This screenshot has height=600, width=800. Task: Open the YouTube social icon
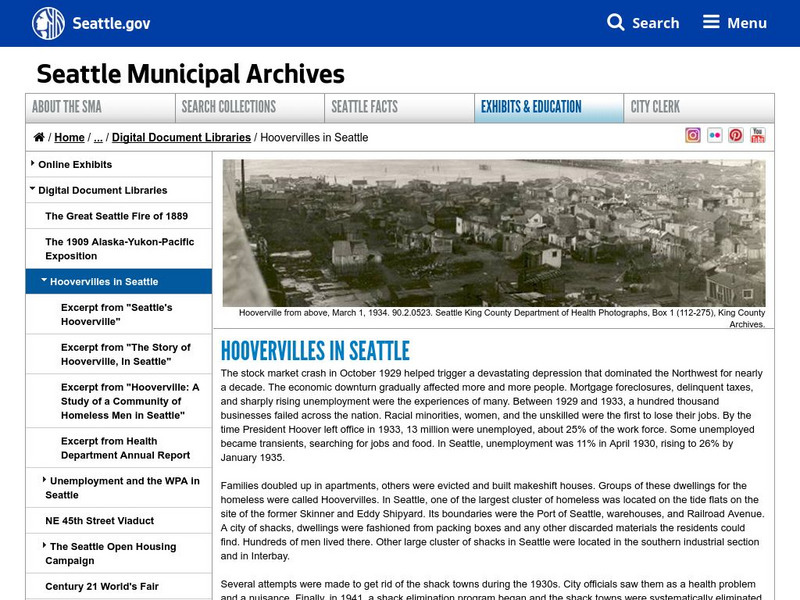click(758, 135)
